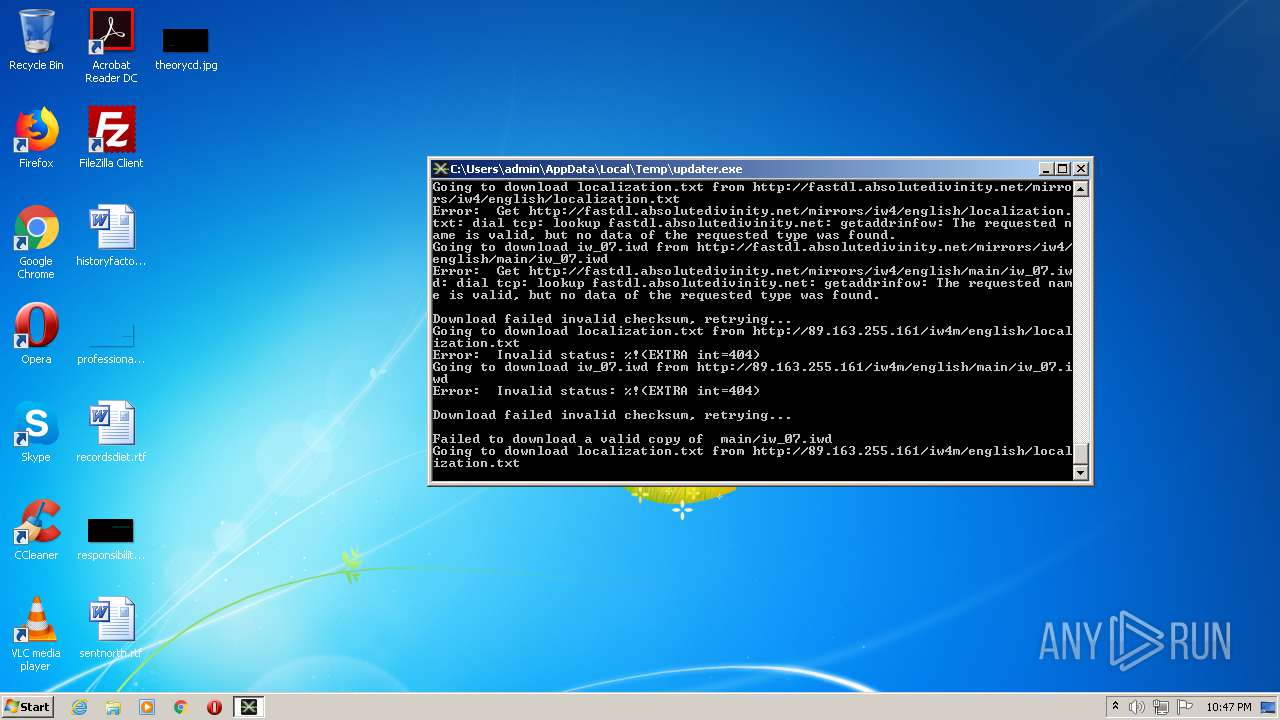Screen dimensions: 1280x720
Task: Open Internet Explorer from taskbar
Action: pos(79,707)
